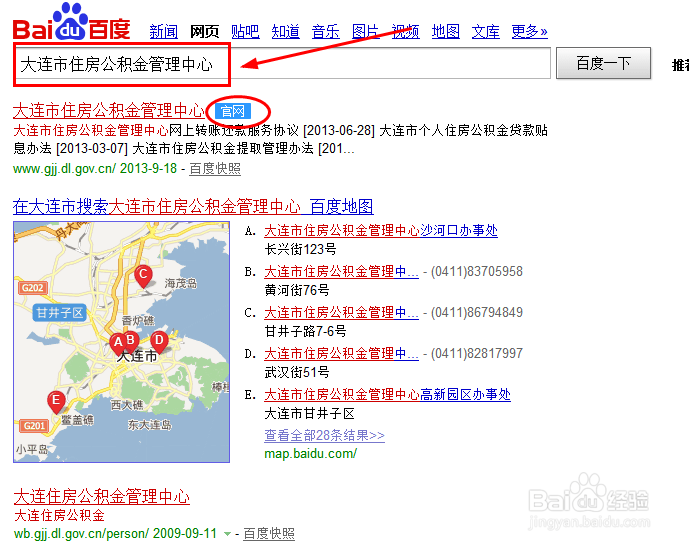Click the www.gjj.dl.gov.cn/ green URL
This screenshot has width=689, height=546.
65,168
